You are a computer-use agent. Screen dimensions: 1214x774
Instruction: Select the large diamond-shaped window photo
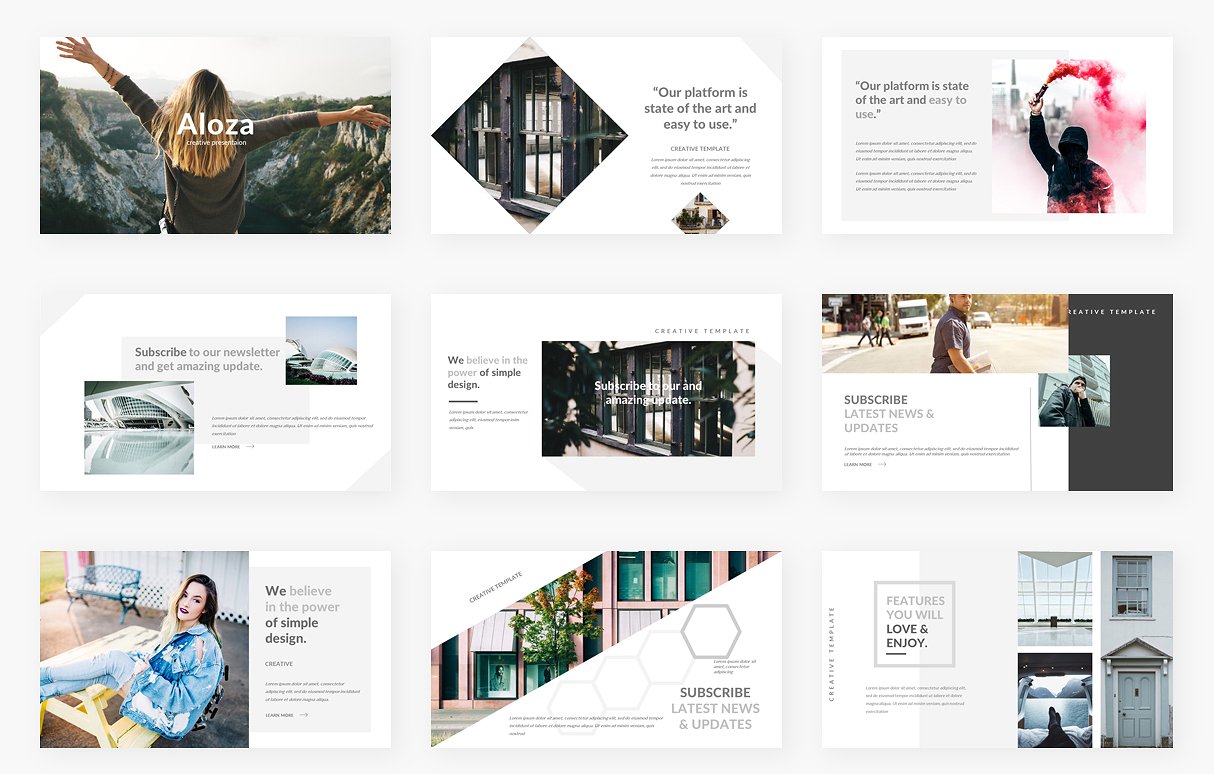click(x=530, y=135)
